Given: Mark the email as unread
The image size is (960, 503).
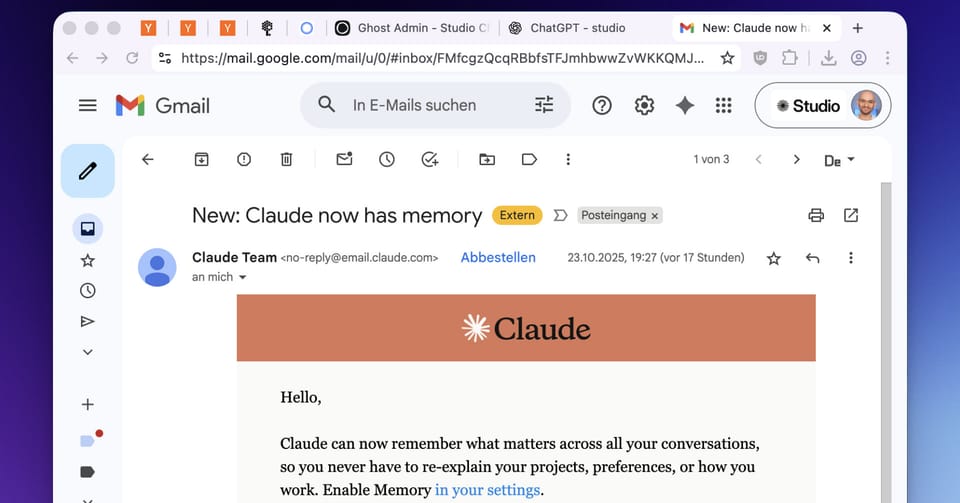Looking at the screenshot, I should click(x=344, y=159).
